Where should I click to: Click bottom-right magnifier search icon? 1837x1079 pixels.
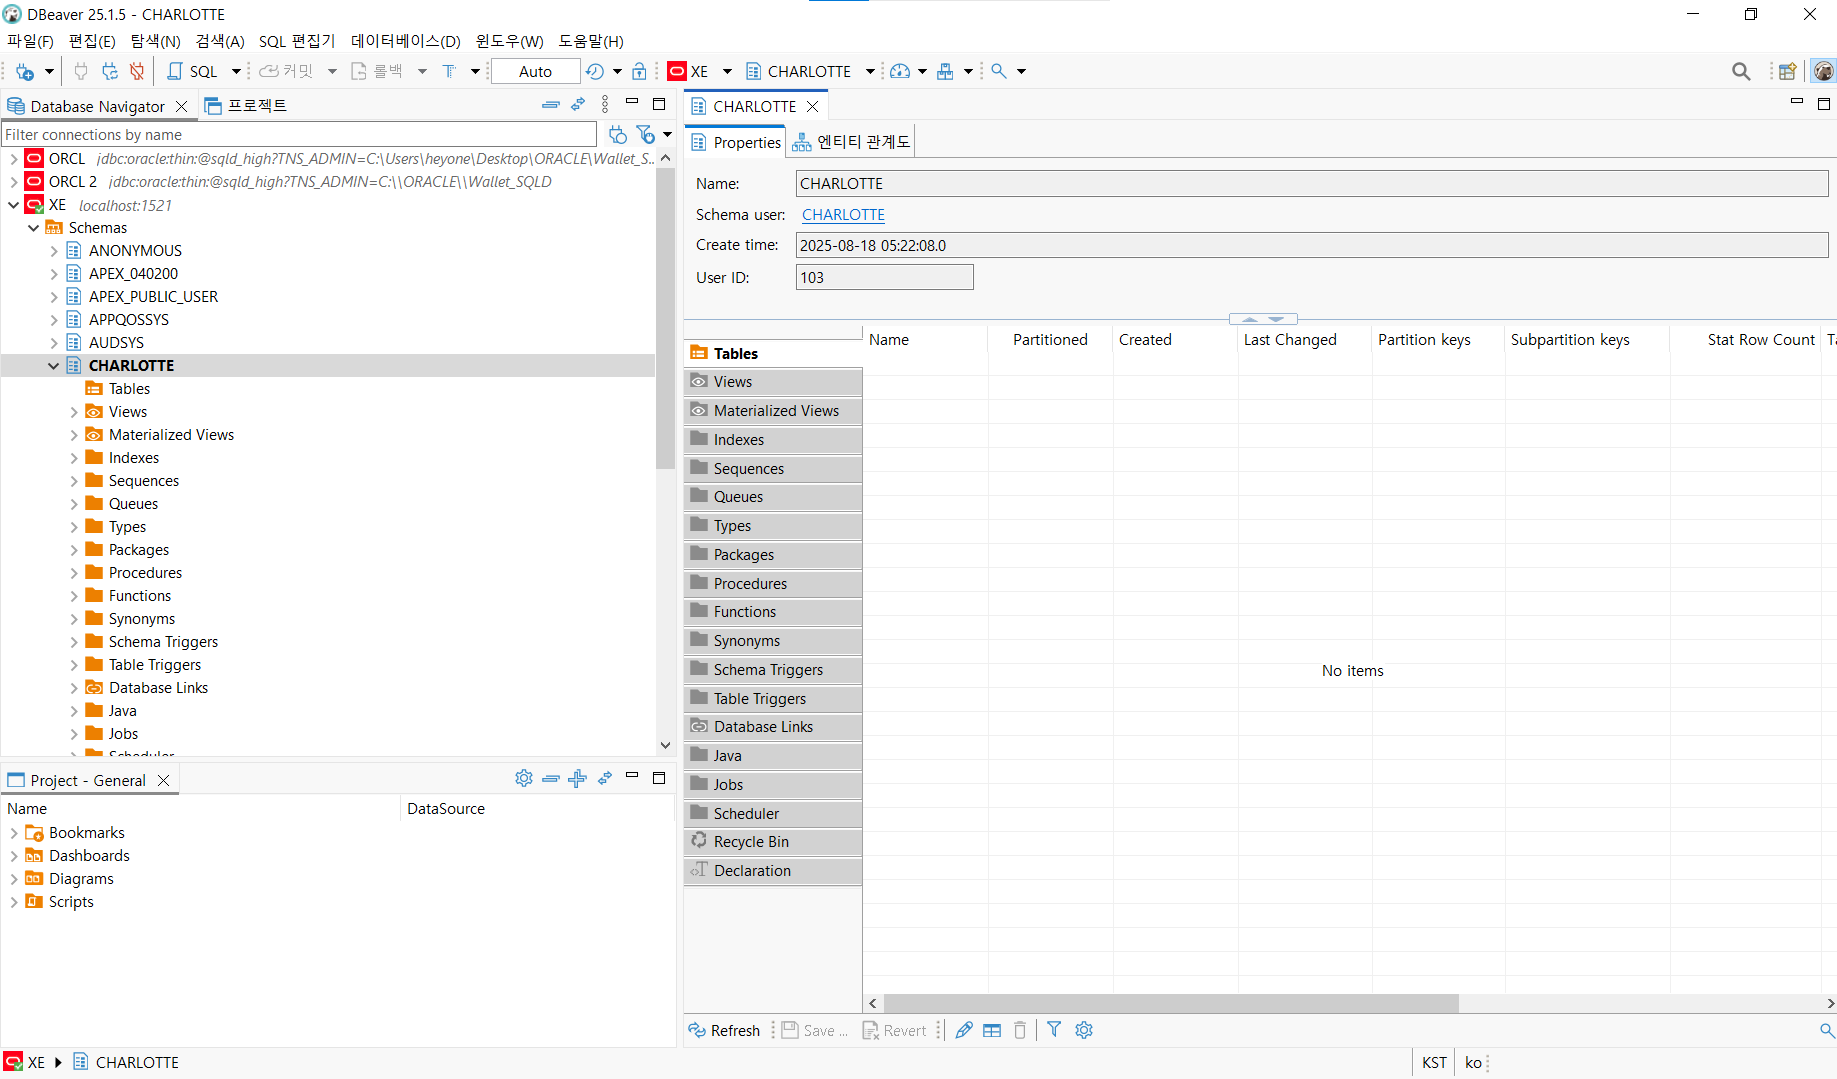click(x=1827, y=1030)
